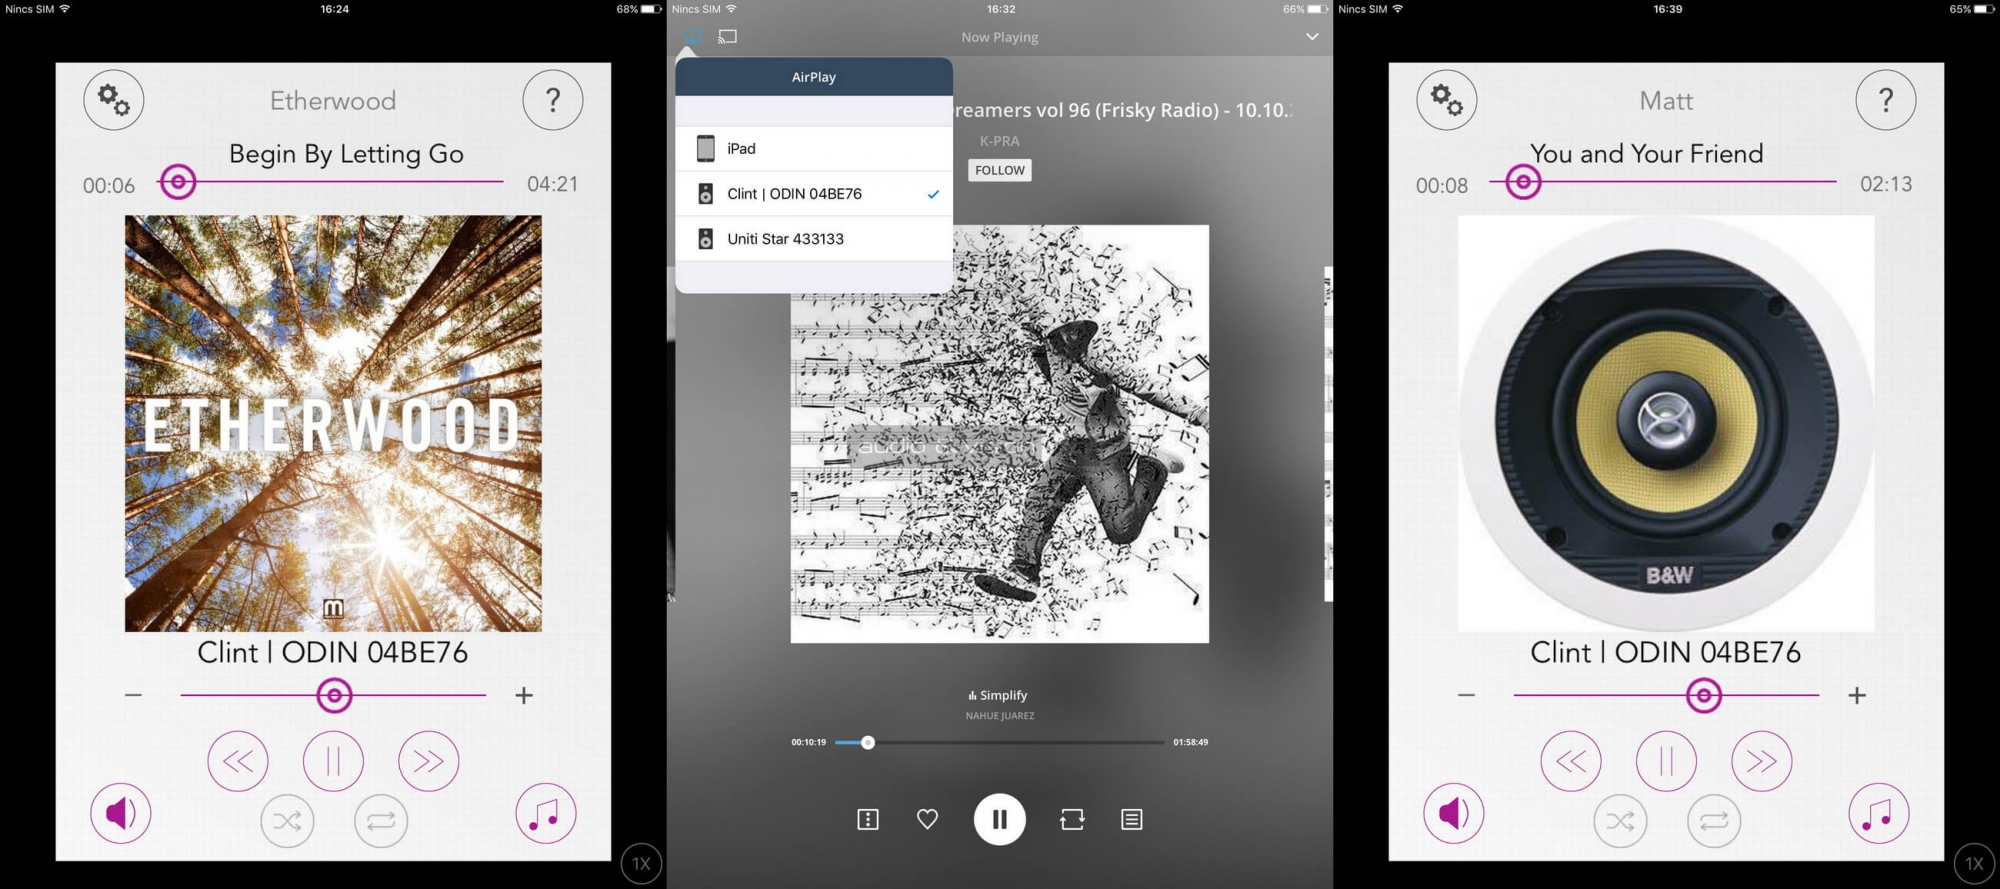
Task: Pause playback in Etherwood player
Action: (x=333, y=761)
